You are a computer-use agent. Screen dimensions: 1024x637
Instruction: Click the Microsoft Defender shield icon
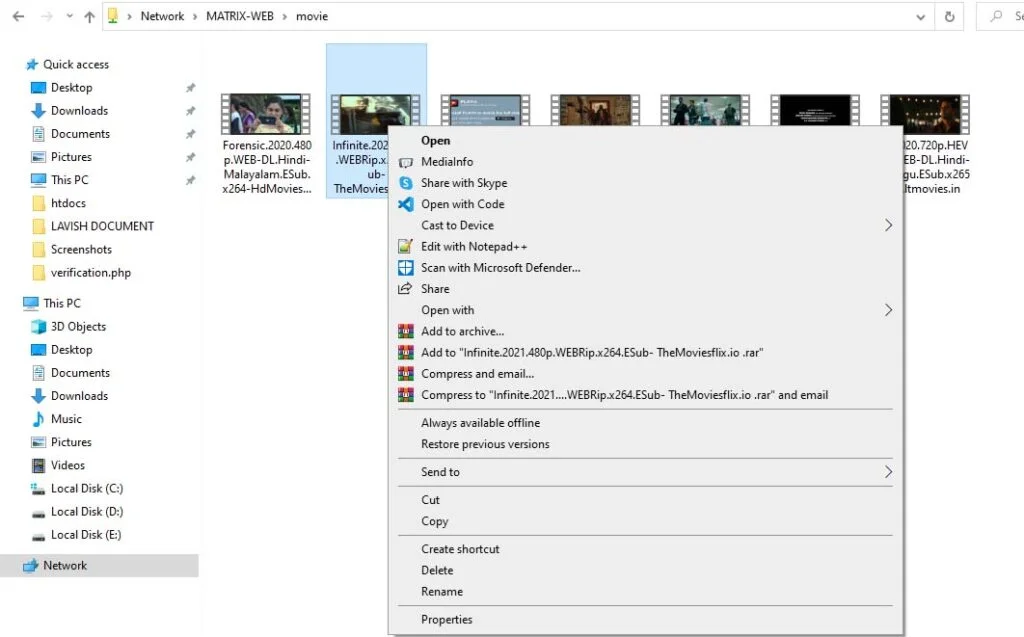406,268
